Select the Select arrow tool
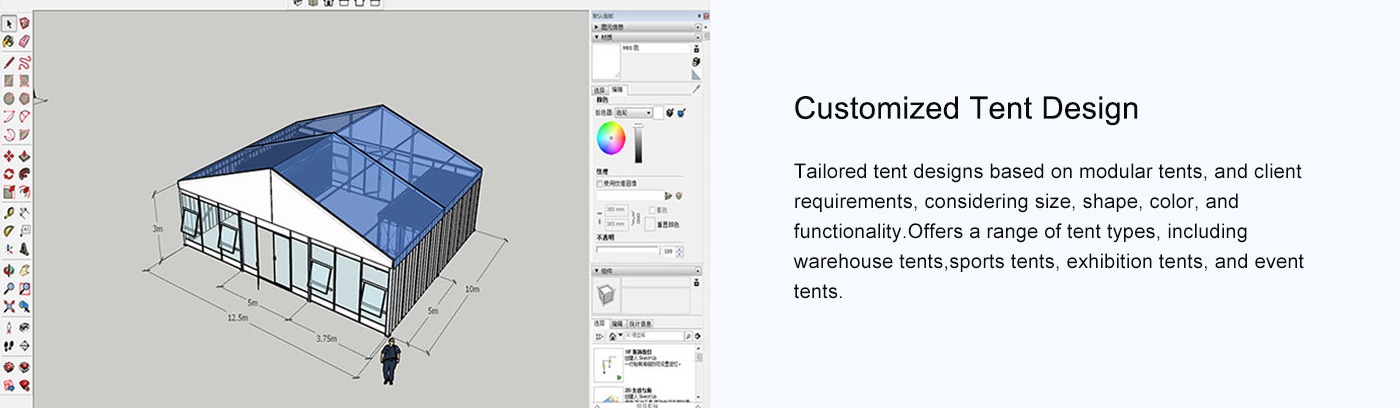 point(9,23)
